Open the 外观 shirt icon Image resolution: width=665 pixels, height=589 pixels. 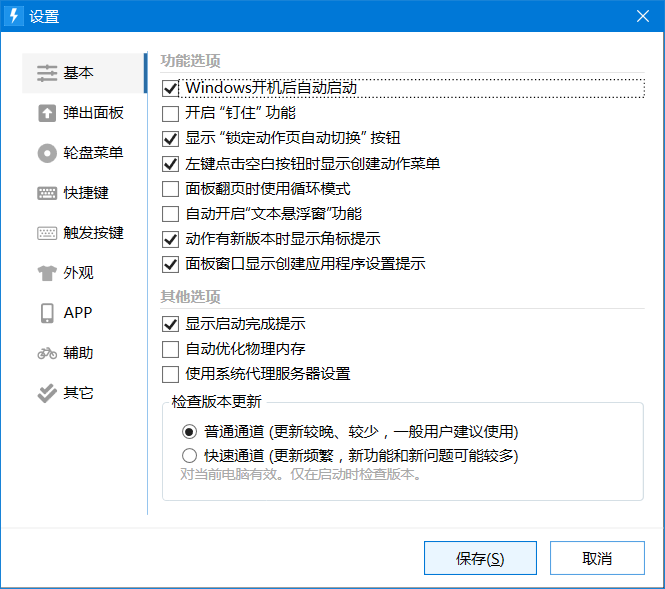tap(47, 273)
